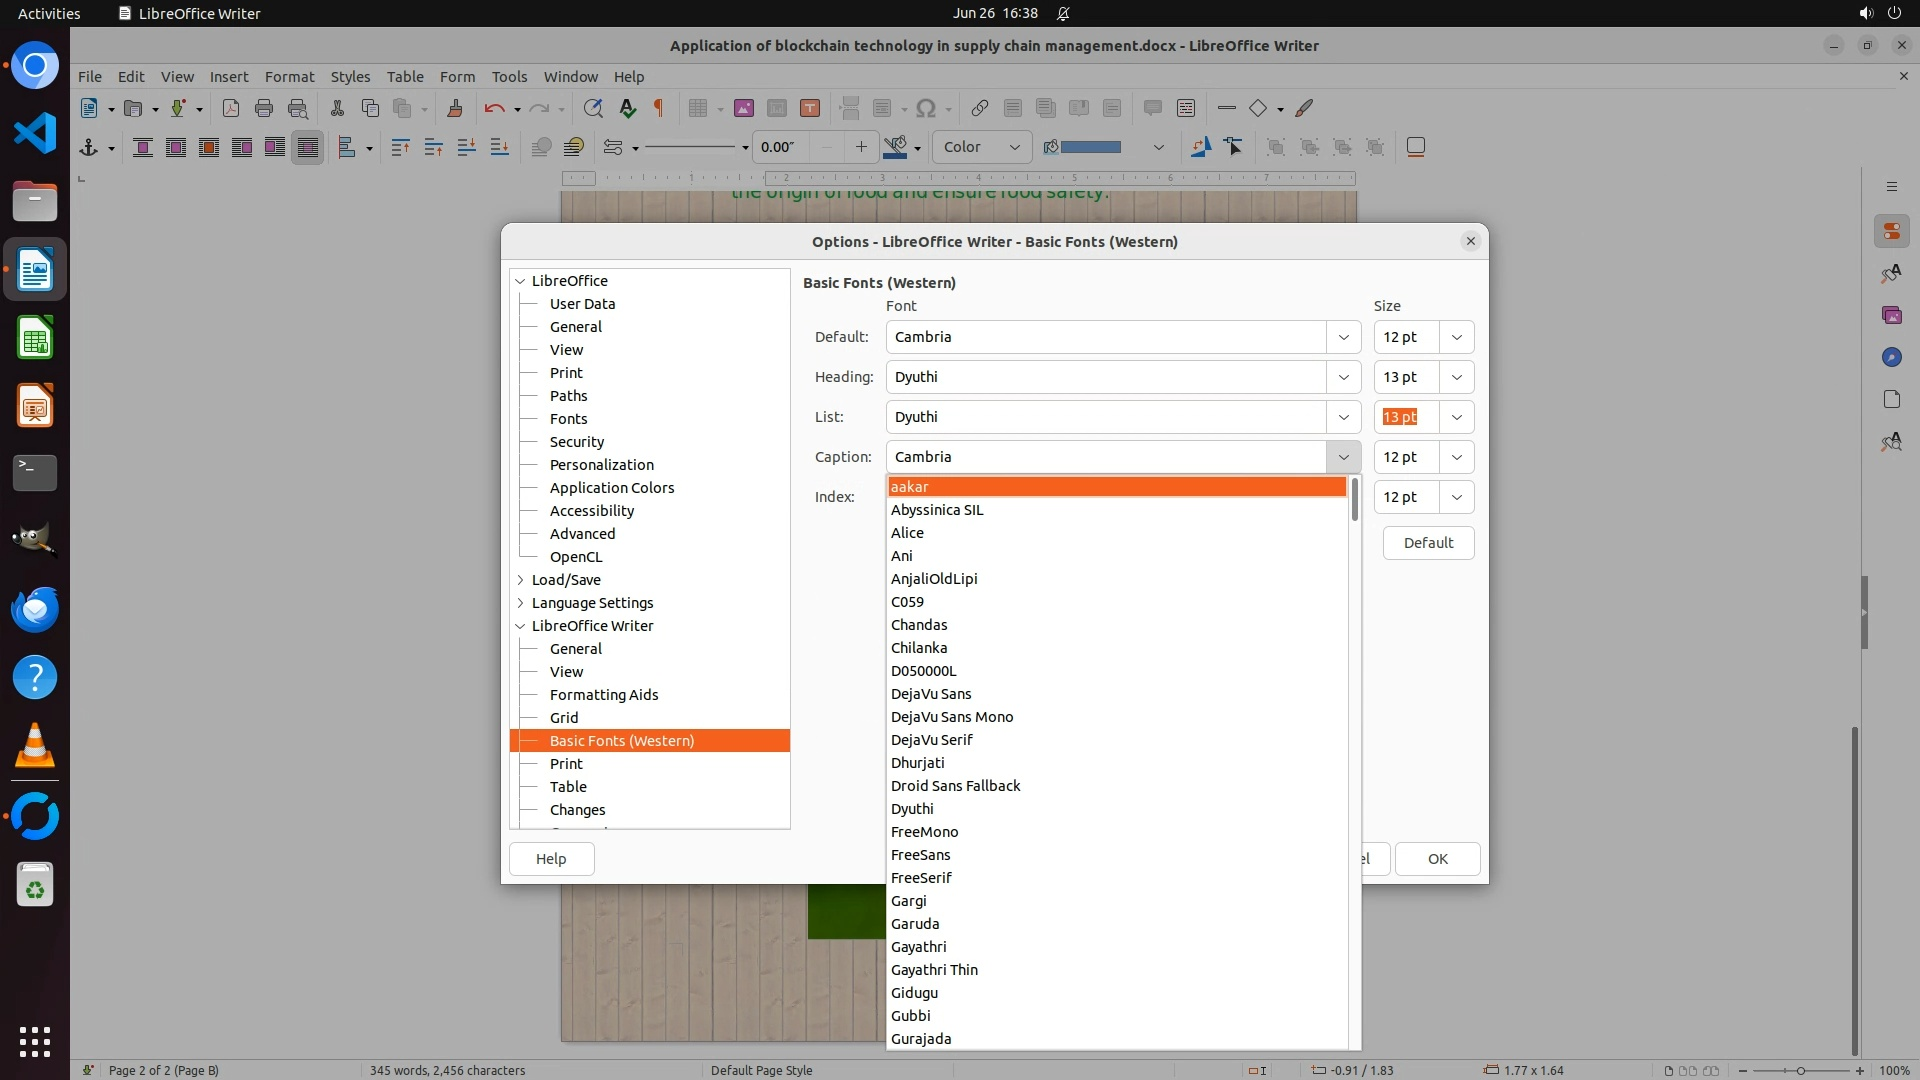This screenshot has height=1080, width=1920.
Task: Click the Default button
Action: (x=1428, y=543)
